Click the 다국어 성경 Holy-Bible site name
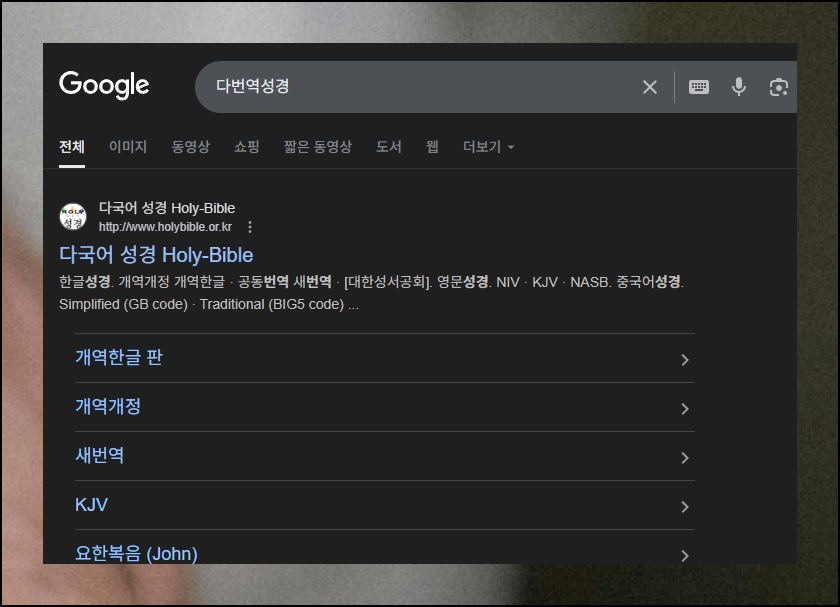Image resolution: width=840 pixels, height=607 pixels. 167,208
